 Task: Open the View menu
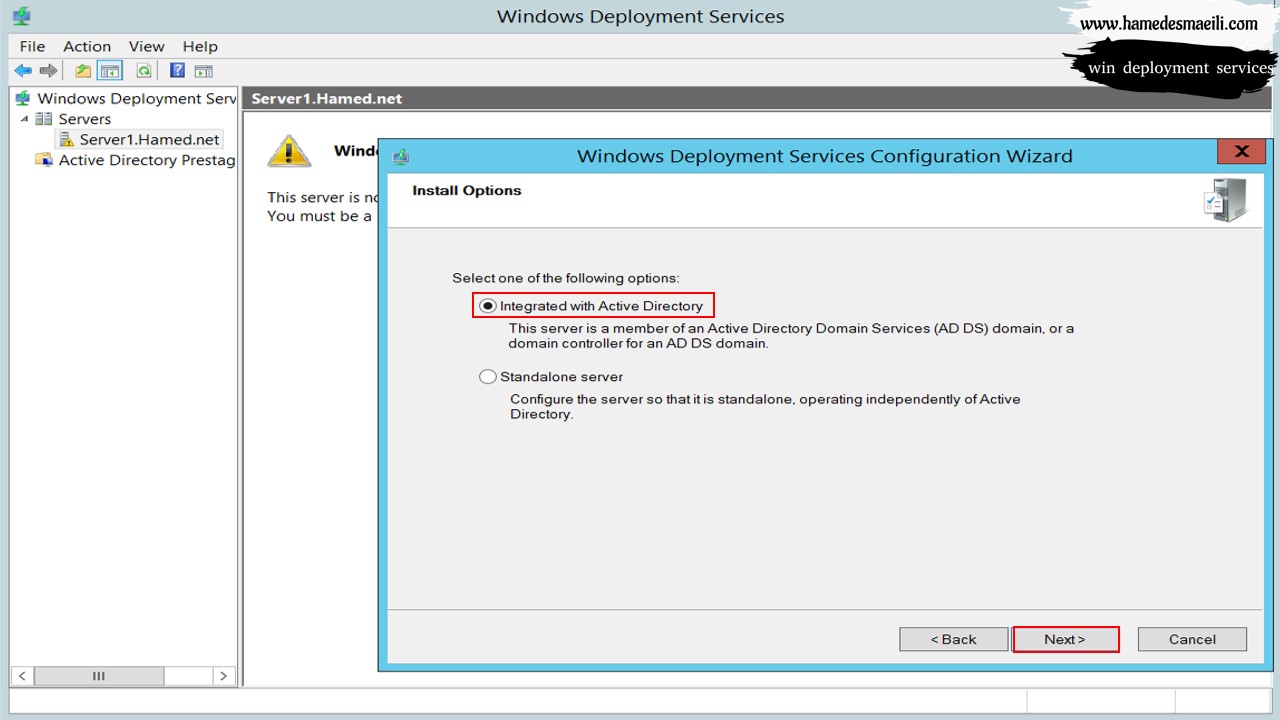146,46
